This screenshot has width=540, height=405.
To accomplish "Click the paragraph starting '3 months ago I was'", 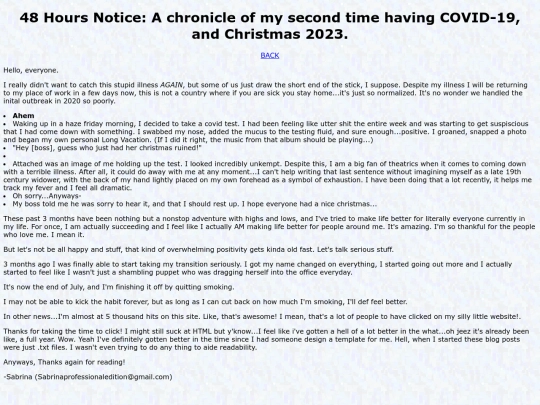I will click(258, 268).
